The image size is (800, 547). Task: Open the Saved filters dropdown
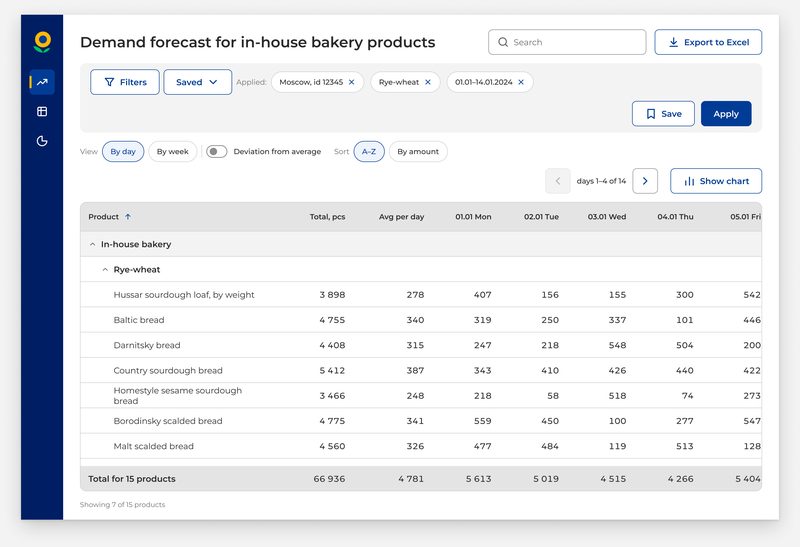tap(197, 82)
